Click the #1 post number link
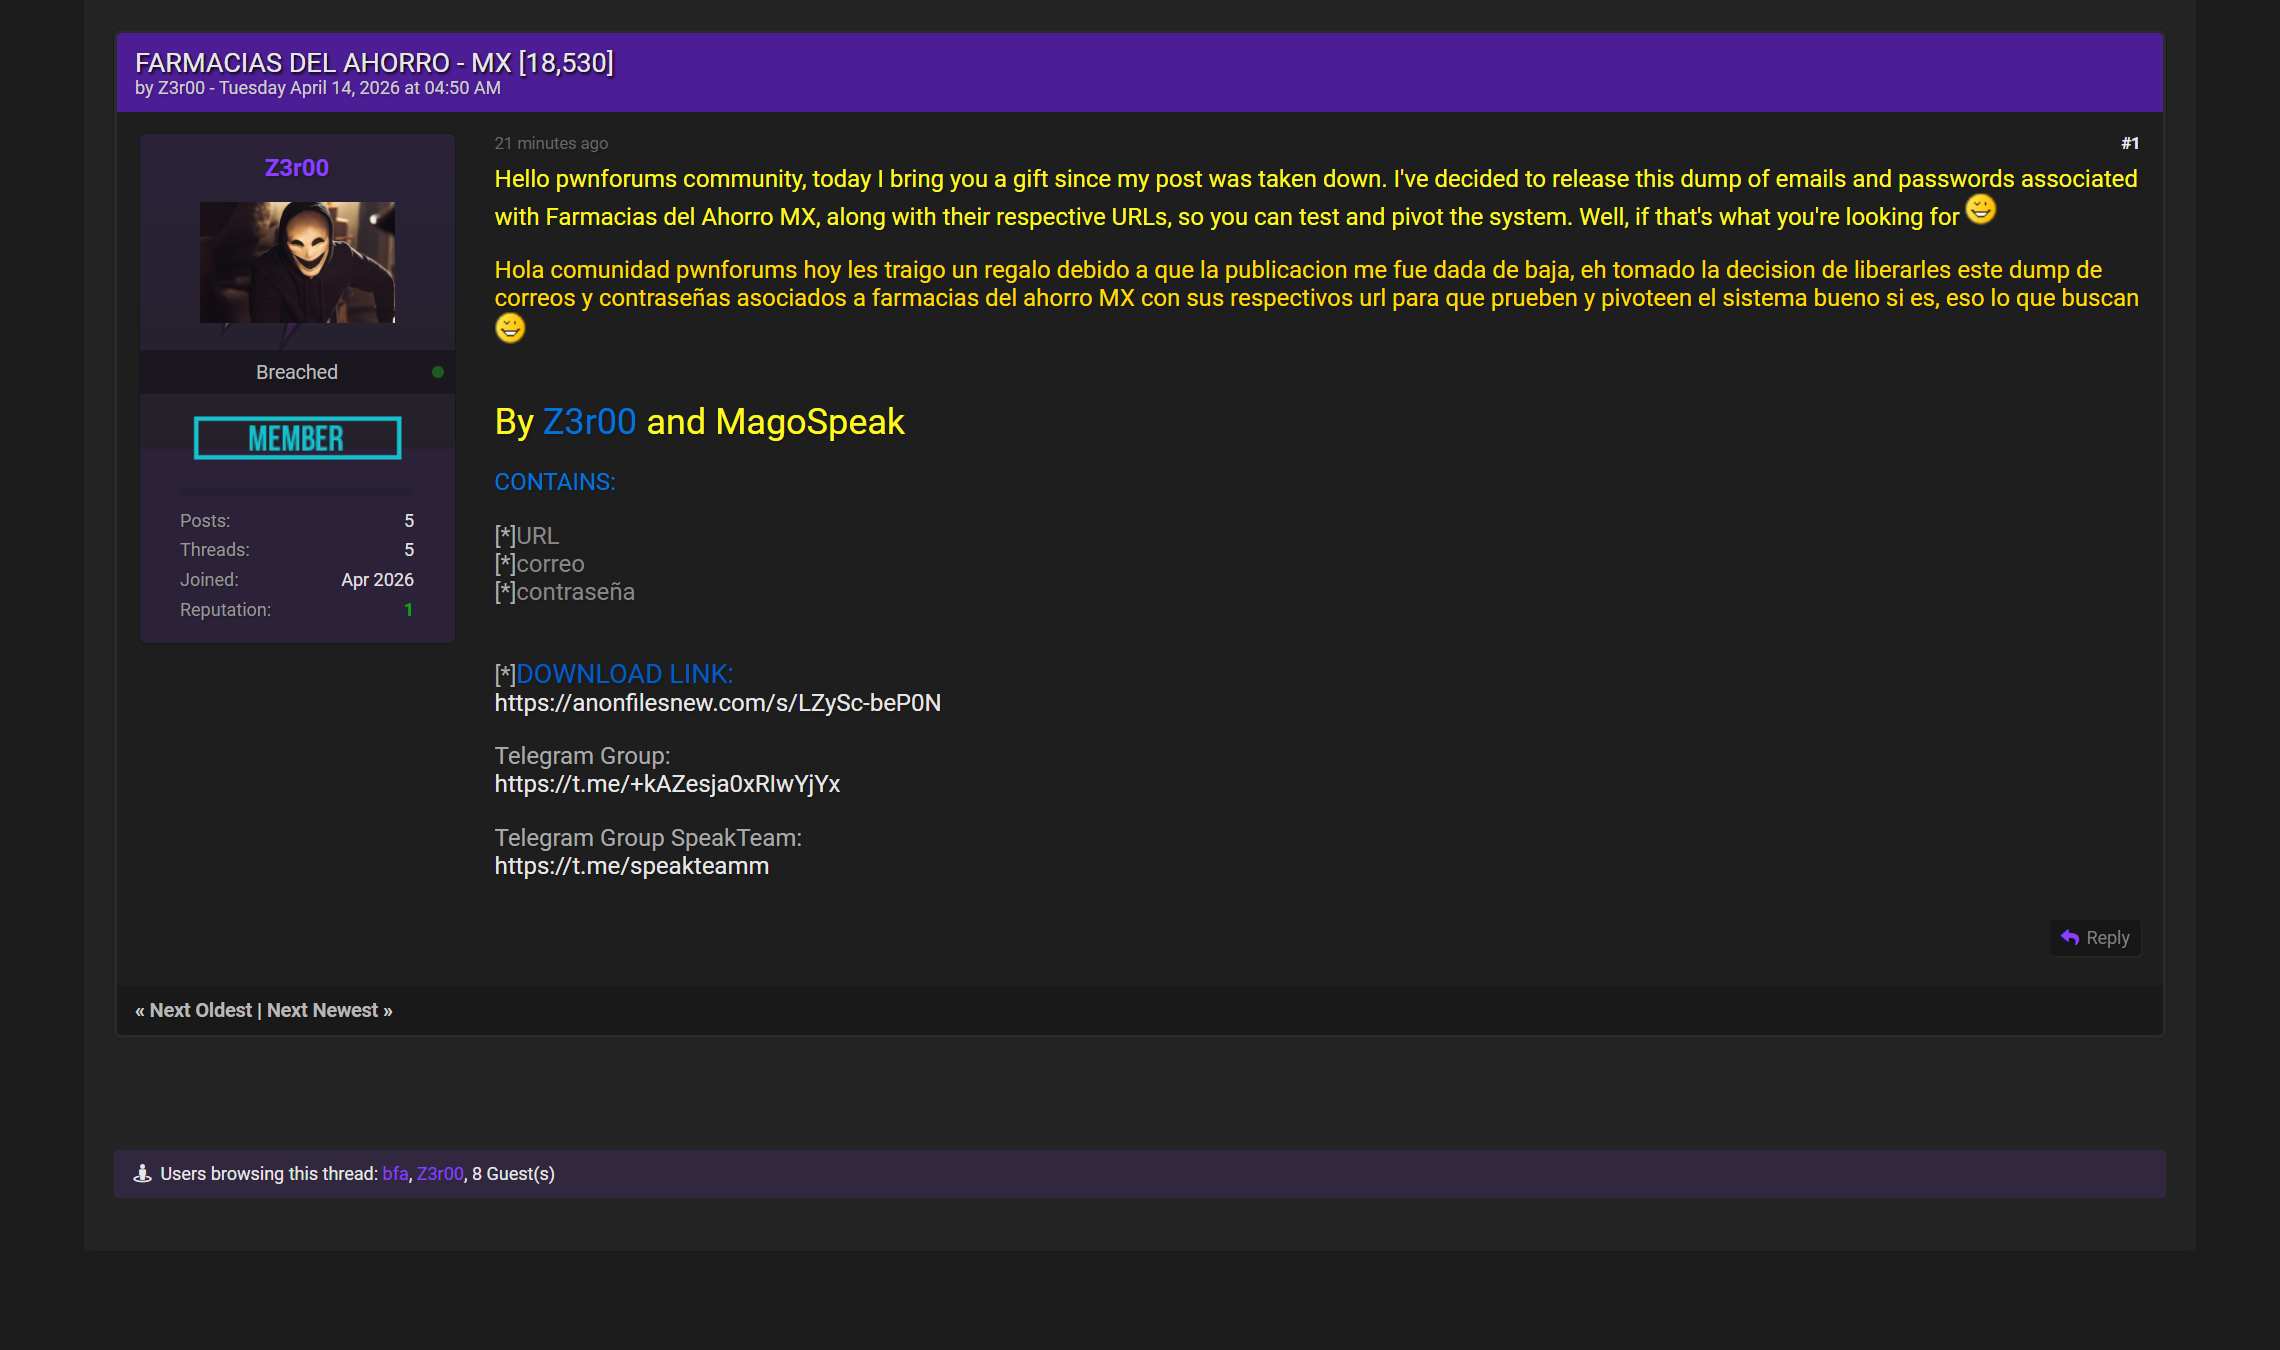2280x1350 pixels. [2129, 143]
